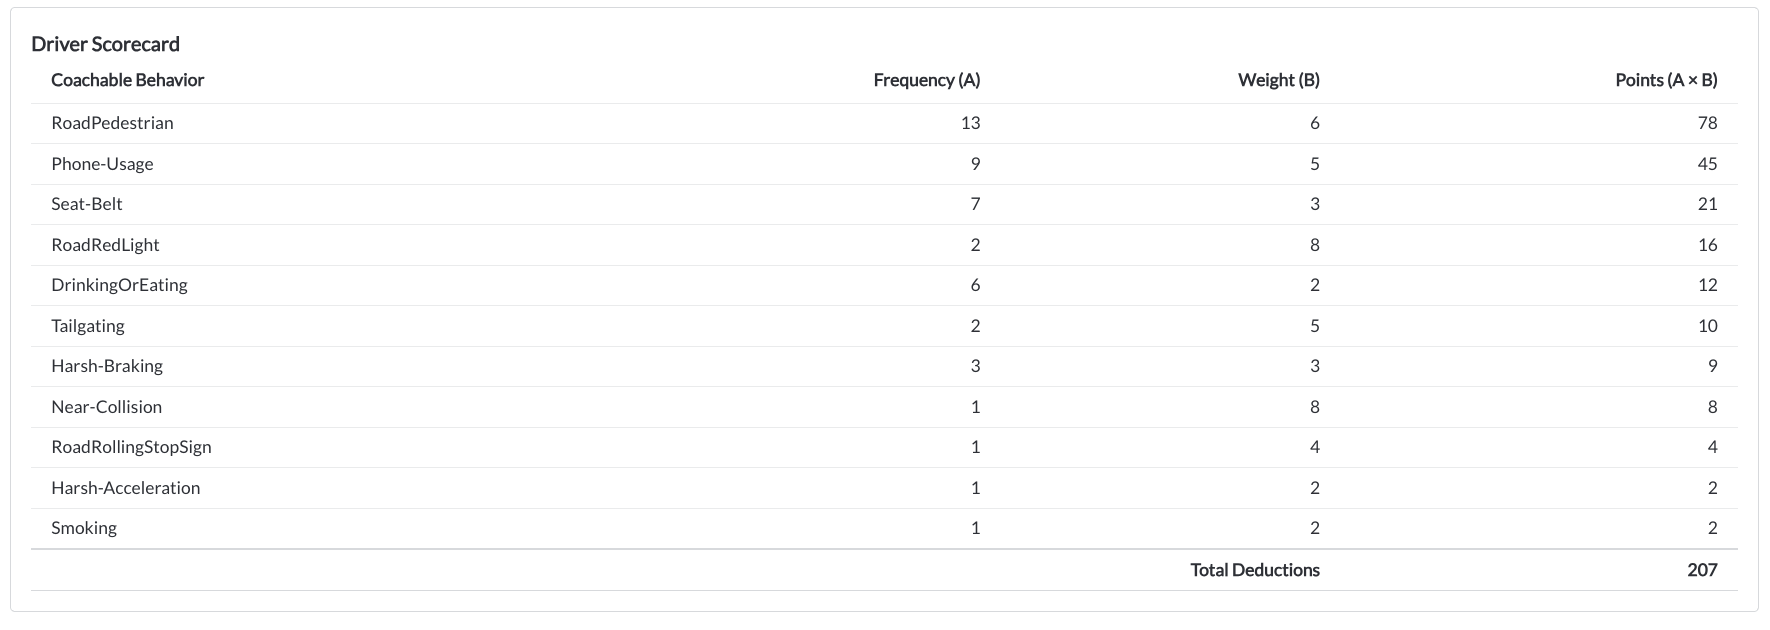Click the Driver Scorecard title
This screenshot has height=630, width=1770.
coord(105,44)
